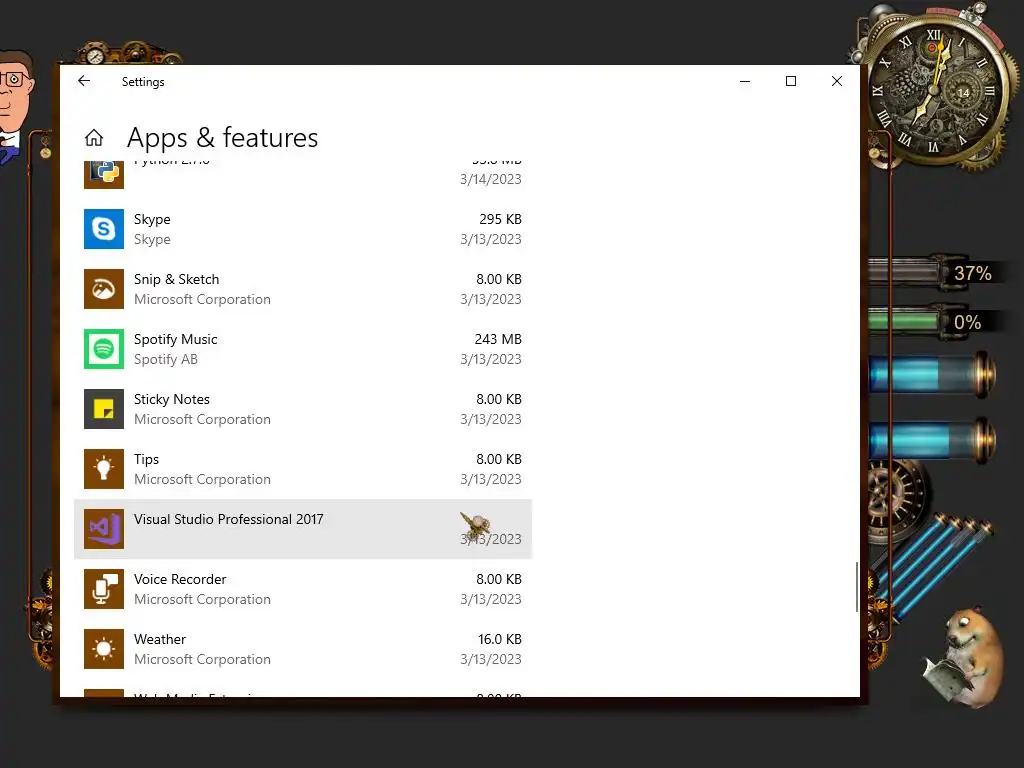Click the 3/14/2023 install date of Python
This screenshot has width=1024, height=768.
tap(490, 179)
